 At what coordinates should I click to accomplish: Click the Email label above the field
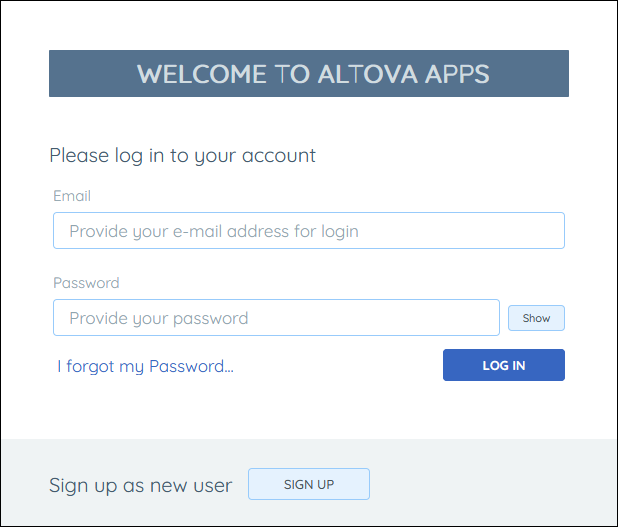point(72,196)
